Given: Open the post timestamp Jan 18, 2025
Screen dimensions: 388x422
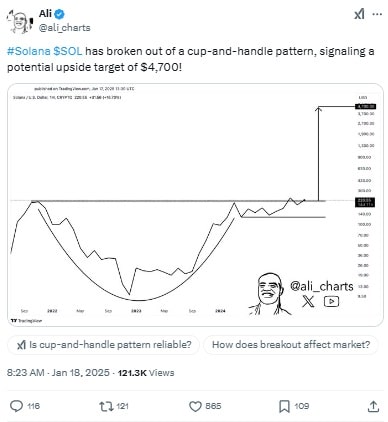Looking at the screenshot, I should [x=58, y=373].
